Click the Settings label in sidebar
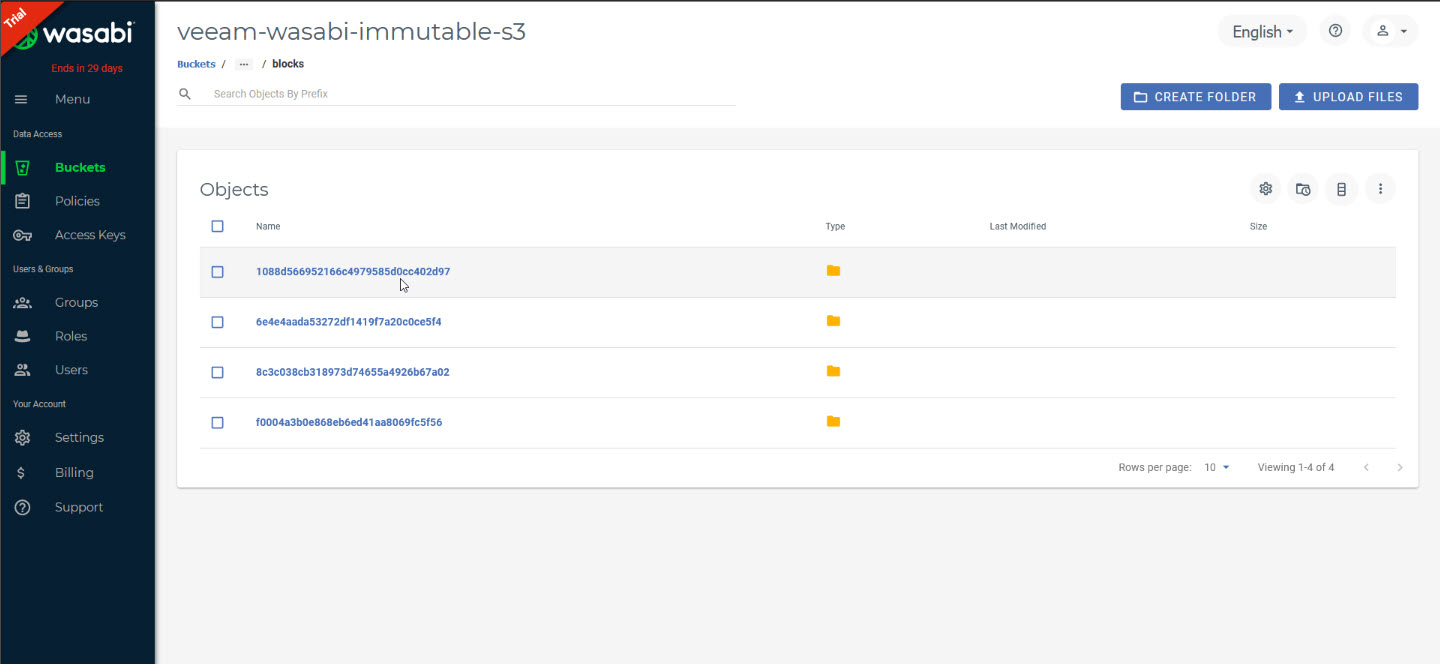Viewport: 1440px width, 664px height. 79,437
